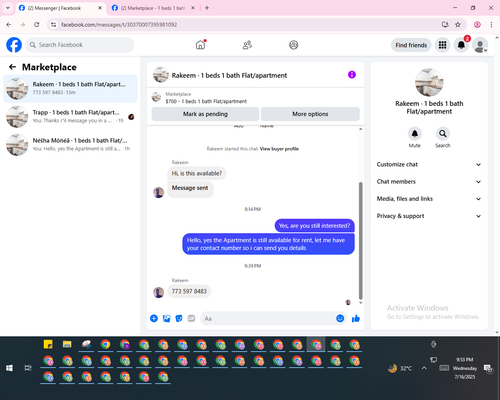This screenshot has width=500, height=400.
Task: Reload the page in Chrome
Action: click(x=37, y=24)
